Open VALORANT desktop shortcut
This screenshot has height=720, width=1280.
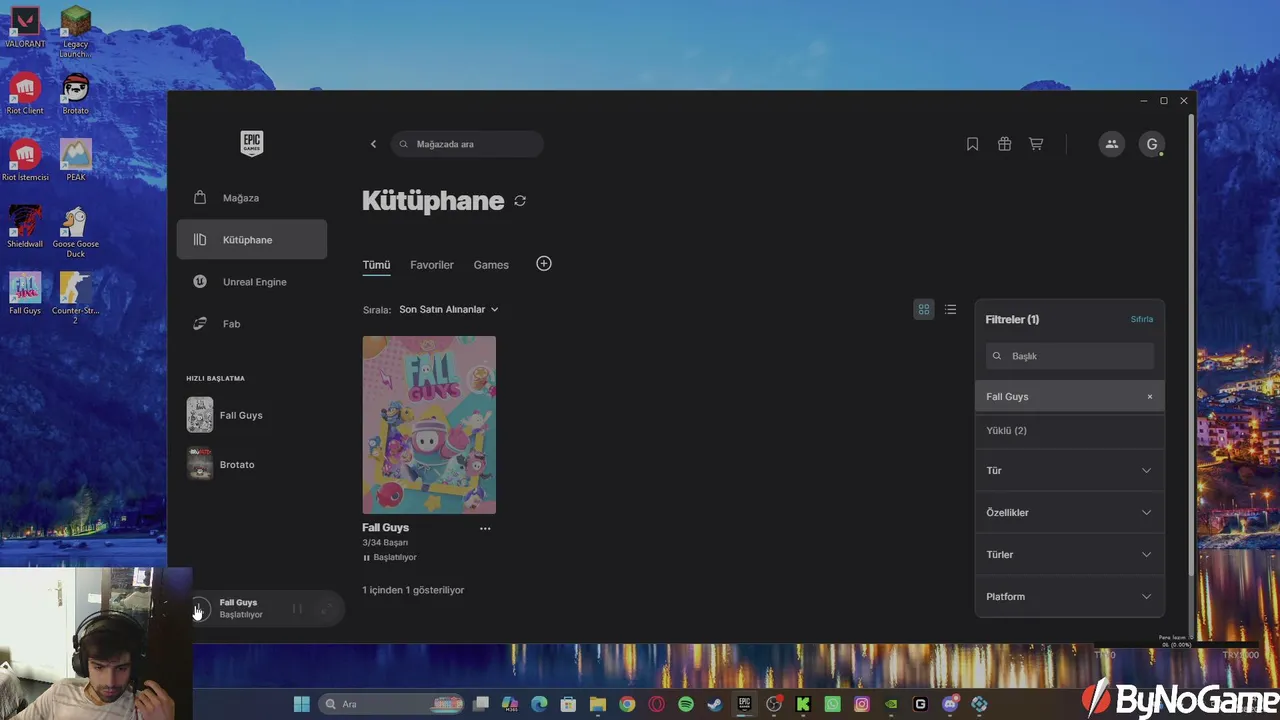pyautogui.click(x=25, y=28)
